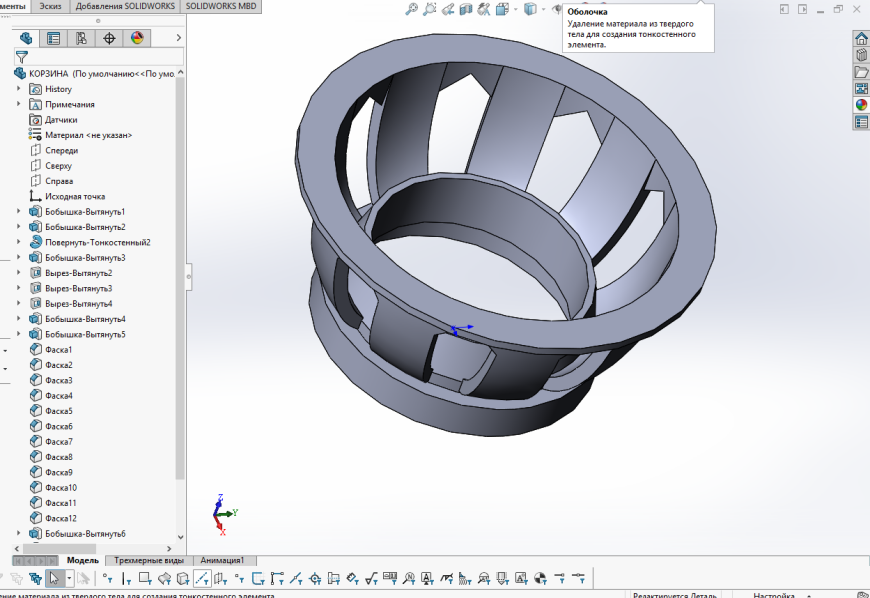Viewport: 870px width, 598px height.
Task: Switch to the Эскиз ribbon tab
Action: tap(50, 6)
